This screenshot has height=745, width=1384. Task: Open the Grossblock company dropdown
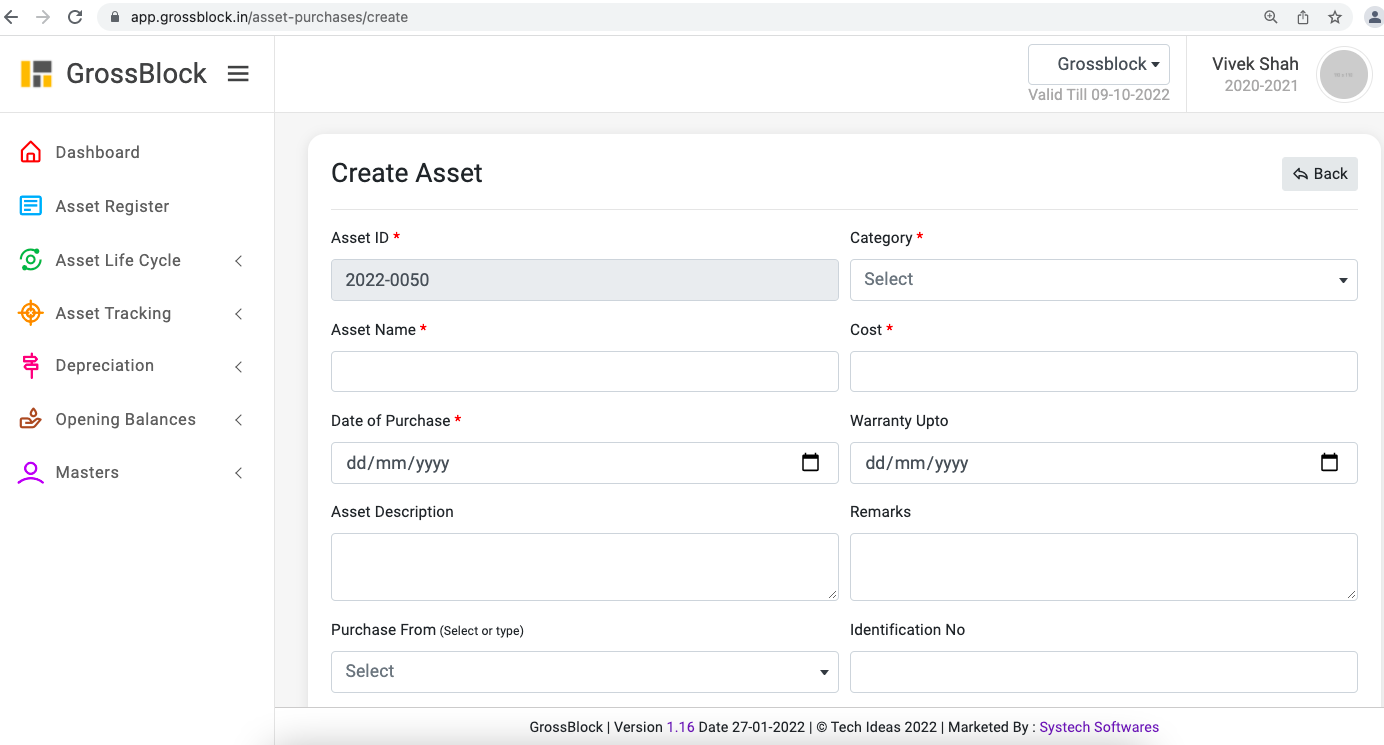(1099, 64)
